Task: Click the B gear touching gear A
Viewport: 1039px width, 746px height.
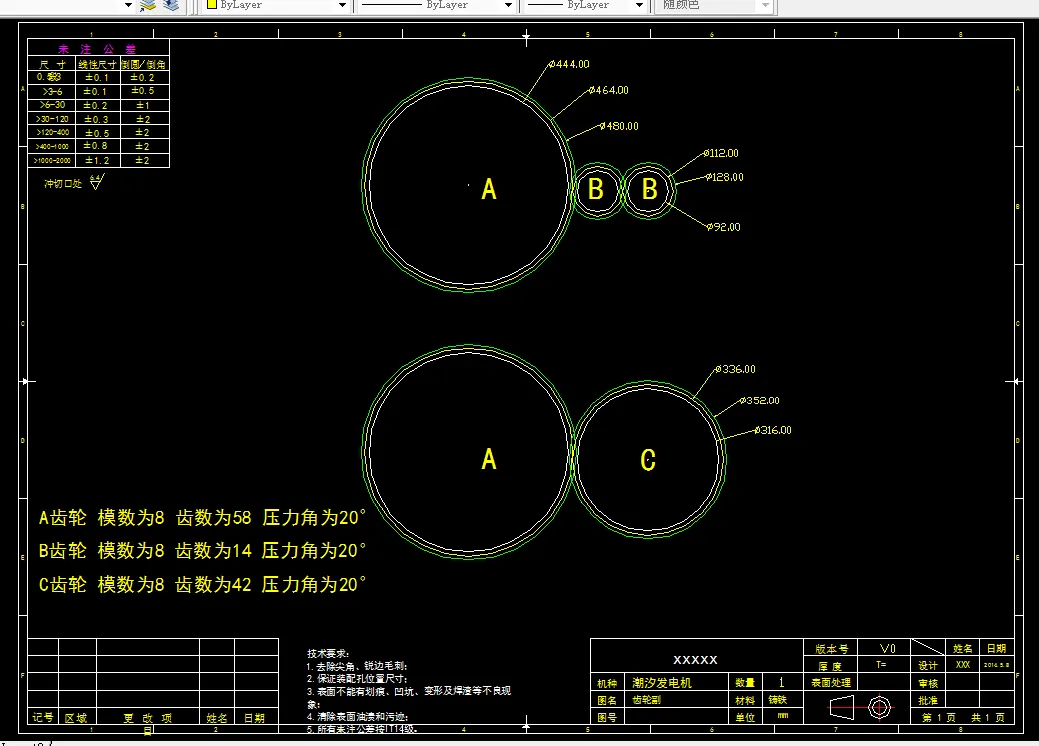Action: coord(597,190)
